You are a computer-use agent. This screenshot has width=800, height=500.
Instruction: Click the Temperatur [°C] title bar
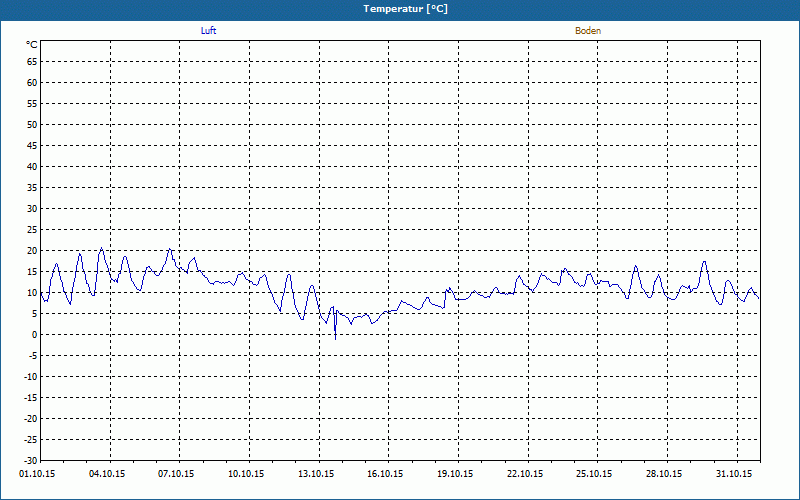coord(400,9)
